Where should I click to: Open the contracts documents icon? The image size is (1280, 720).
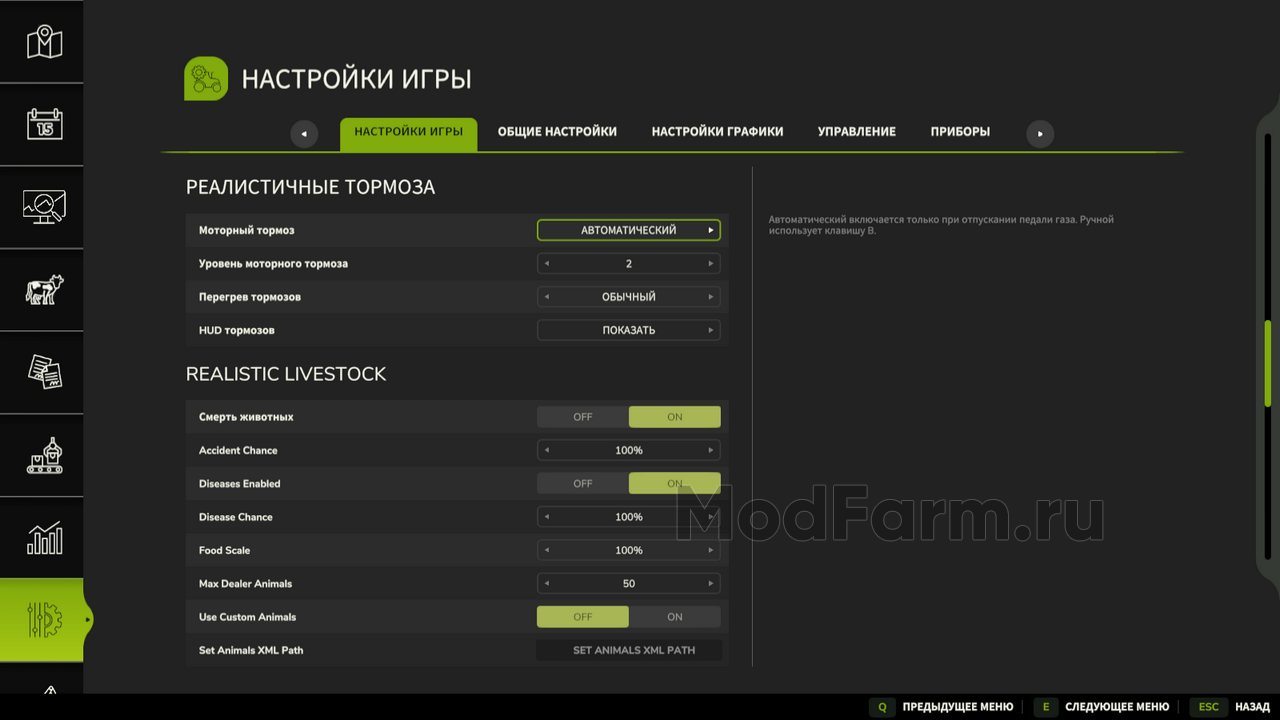click(44, 373)
